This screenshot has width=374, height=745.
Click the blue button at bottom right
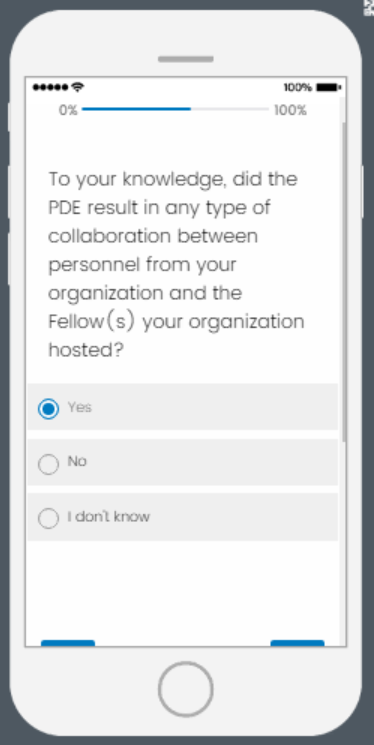tap(297, 643)
